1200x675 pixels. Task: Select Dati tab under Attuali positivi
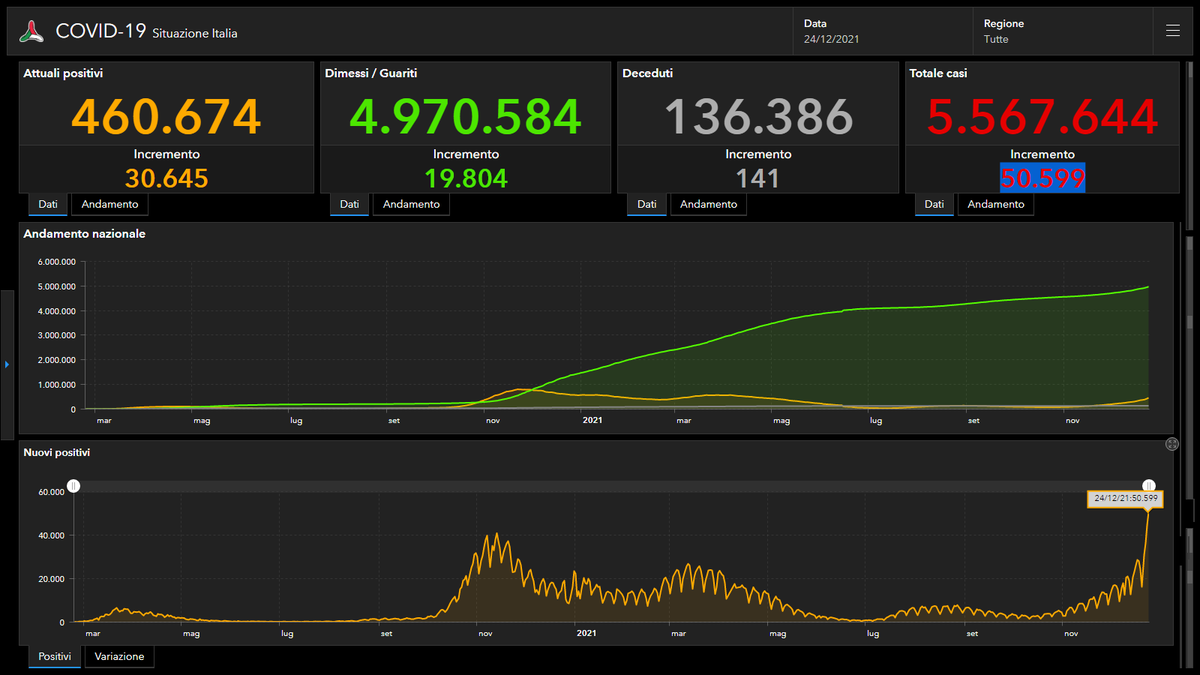48,204
